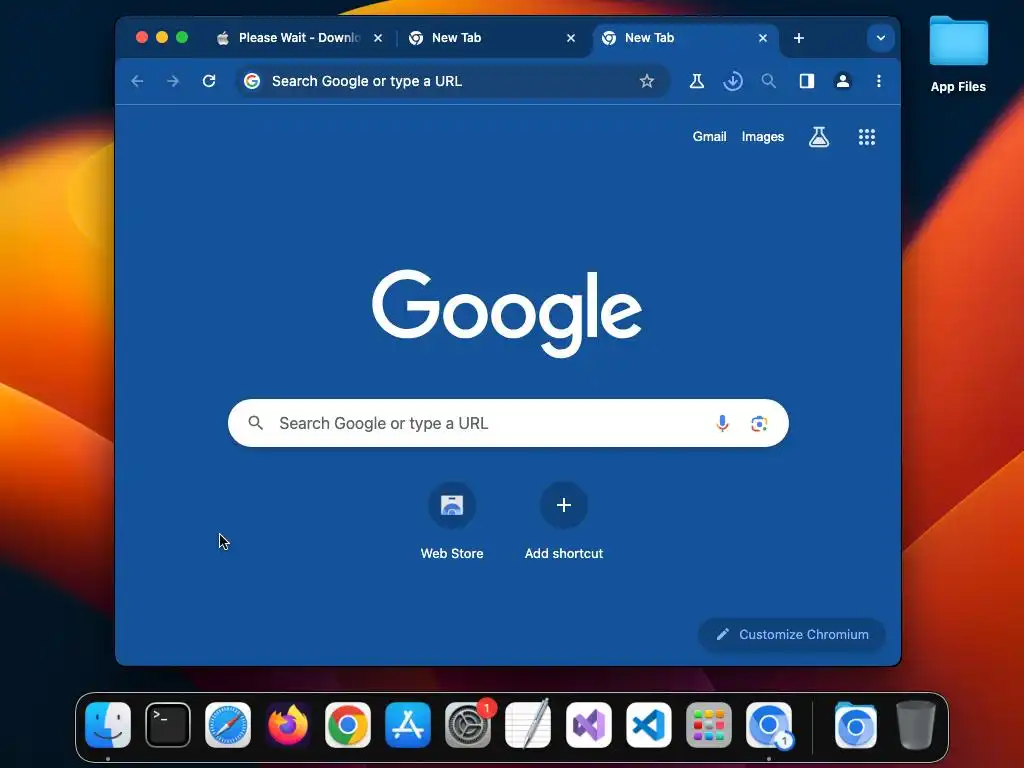Open Trash from the dock
Viewport: 1024px width, 768px height.
(x=916, y=725)
